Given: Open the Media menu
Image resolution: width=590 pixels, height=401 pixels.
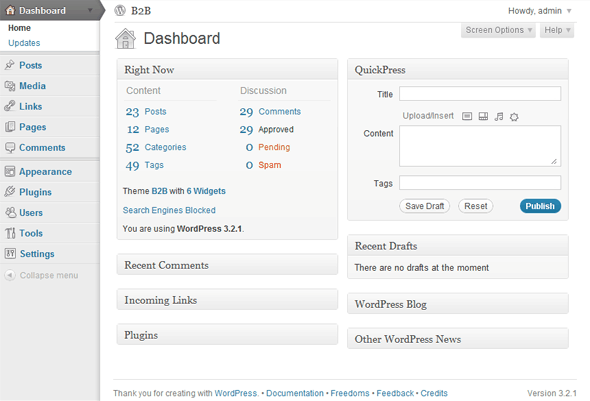Looking at the screenshot, I should click(x=32, y=86).
